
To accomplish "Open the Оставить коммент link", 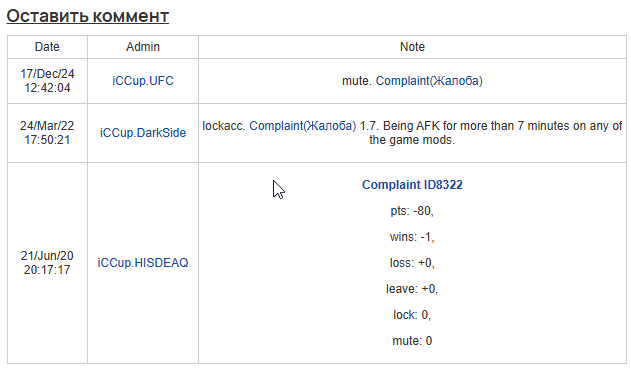I will pyautogui.click(x=88, y=16).
